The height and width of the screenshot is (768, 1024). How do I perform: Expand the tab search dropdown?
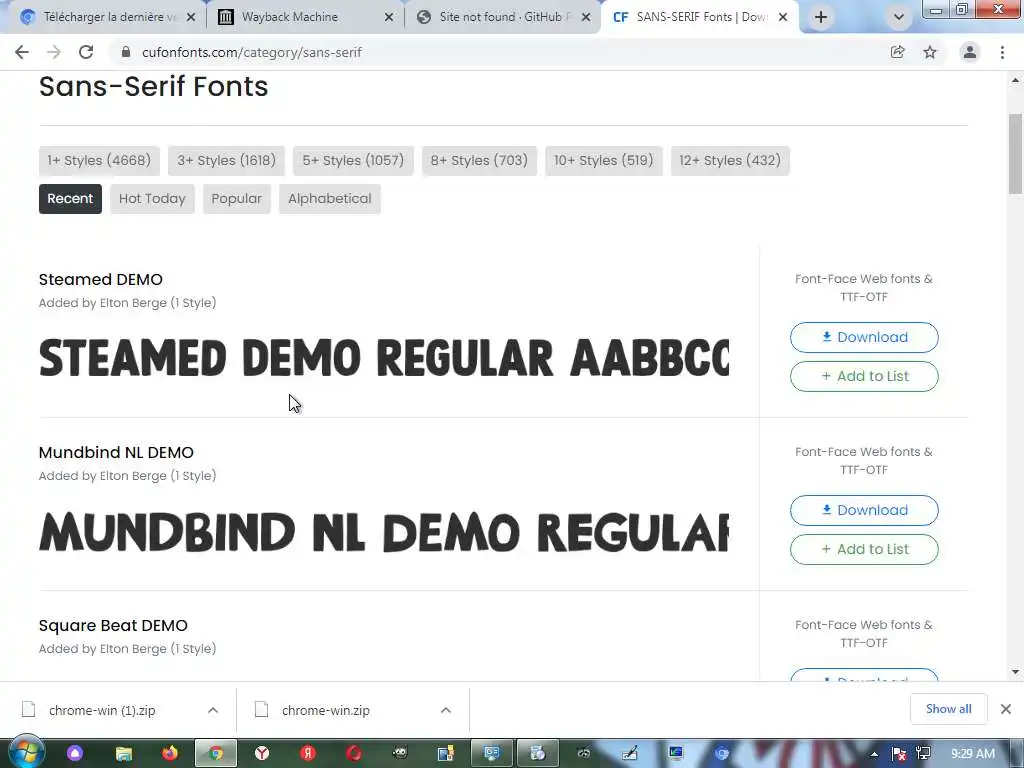[899, 17]
